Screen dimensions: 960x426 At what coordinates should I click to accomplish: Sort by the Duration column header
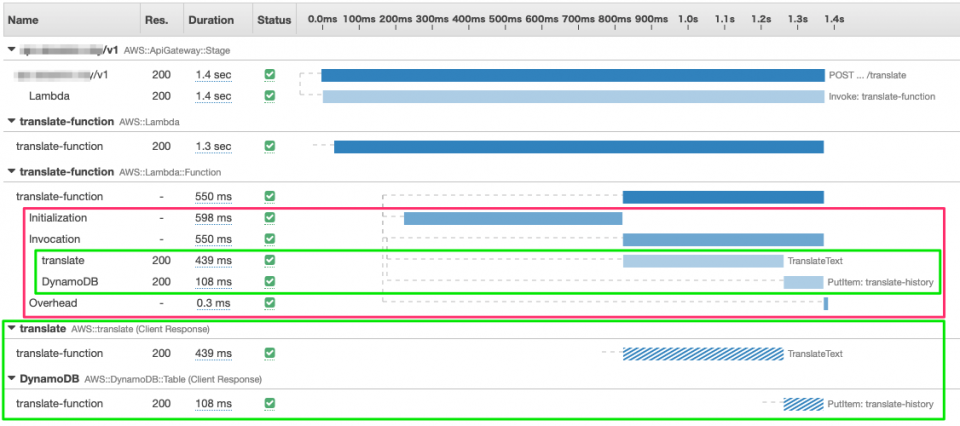click(210, 19)
